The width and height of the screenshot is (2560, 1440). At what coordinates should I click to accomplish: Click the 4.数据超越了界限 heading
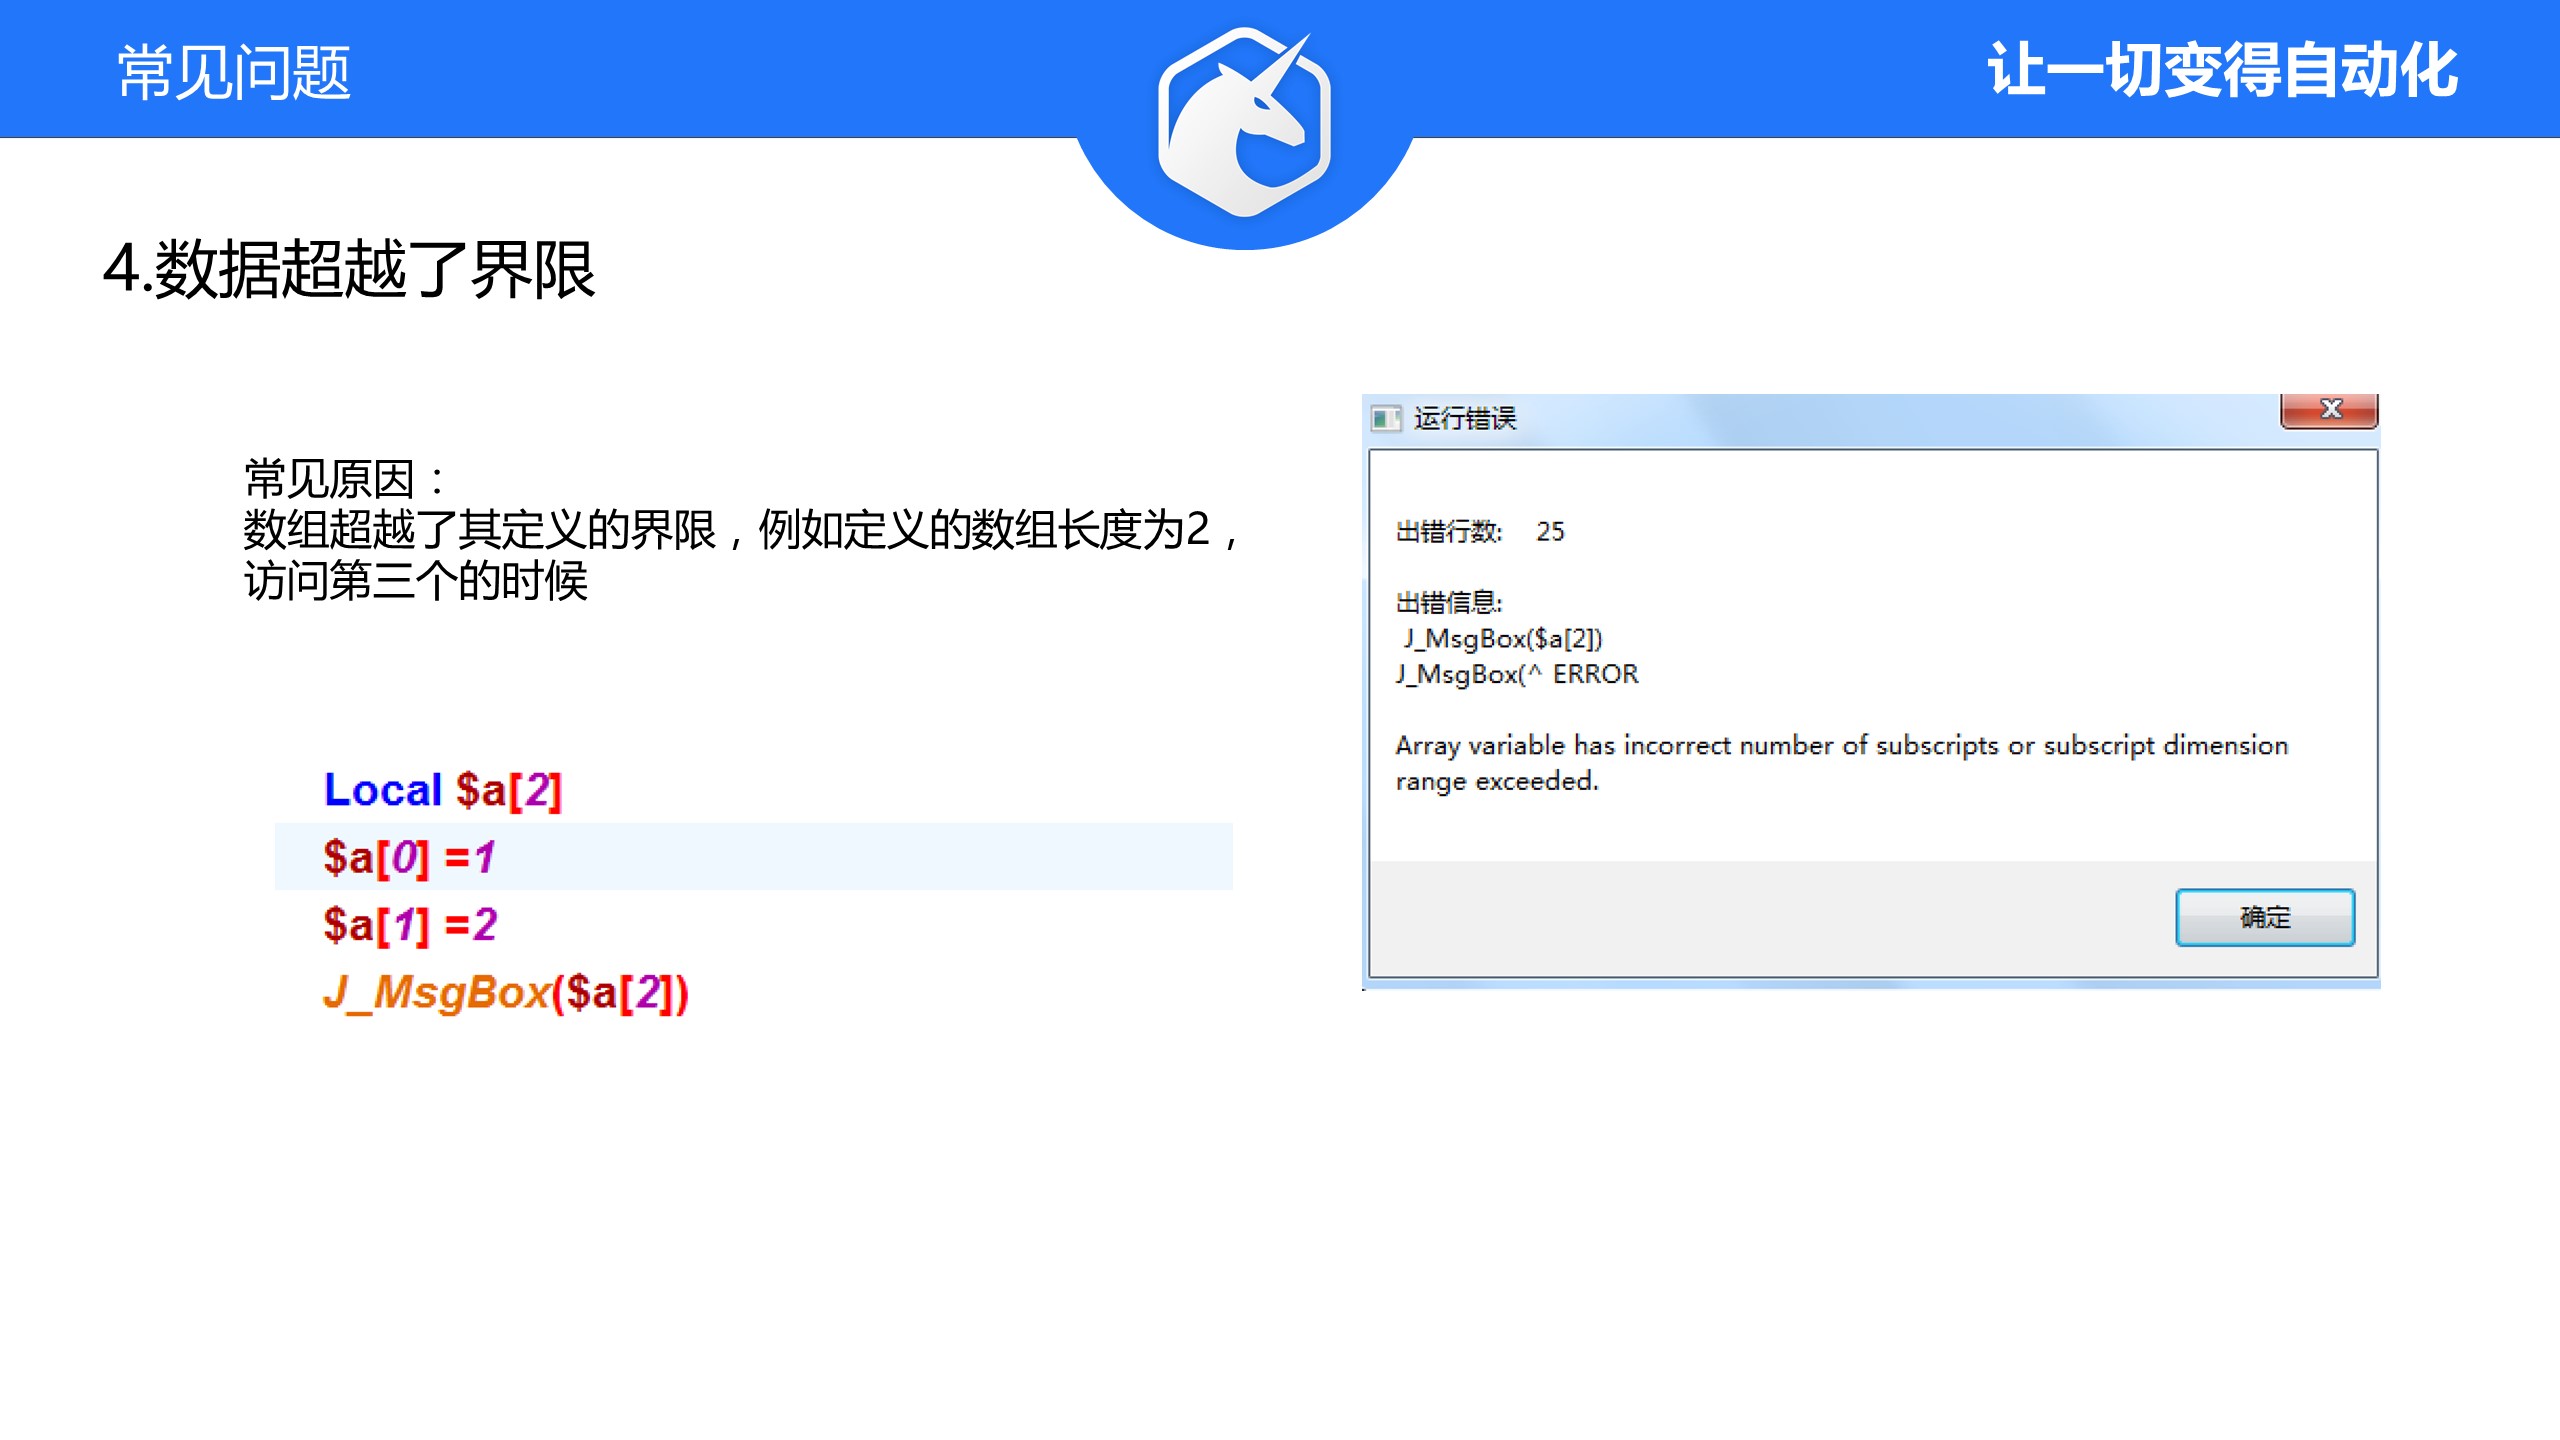[x=349, y=270]
